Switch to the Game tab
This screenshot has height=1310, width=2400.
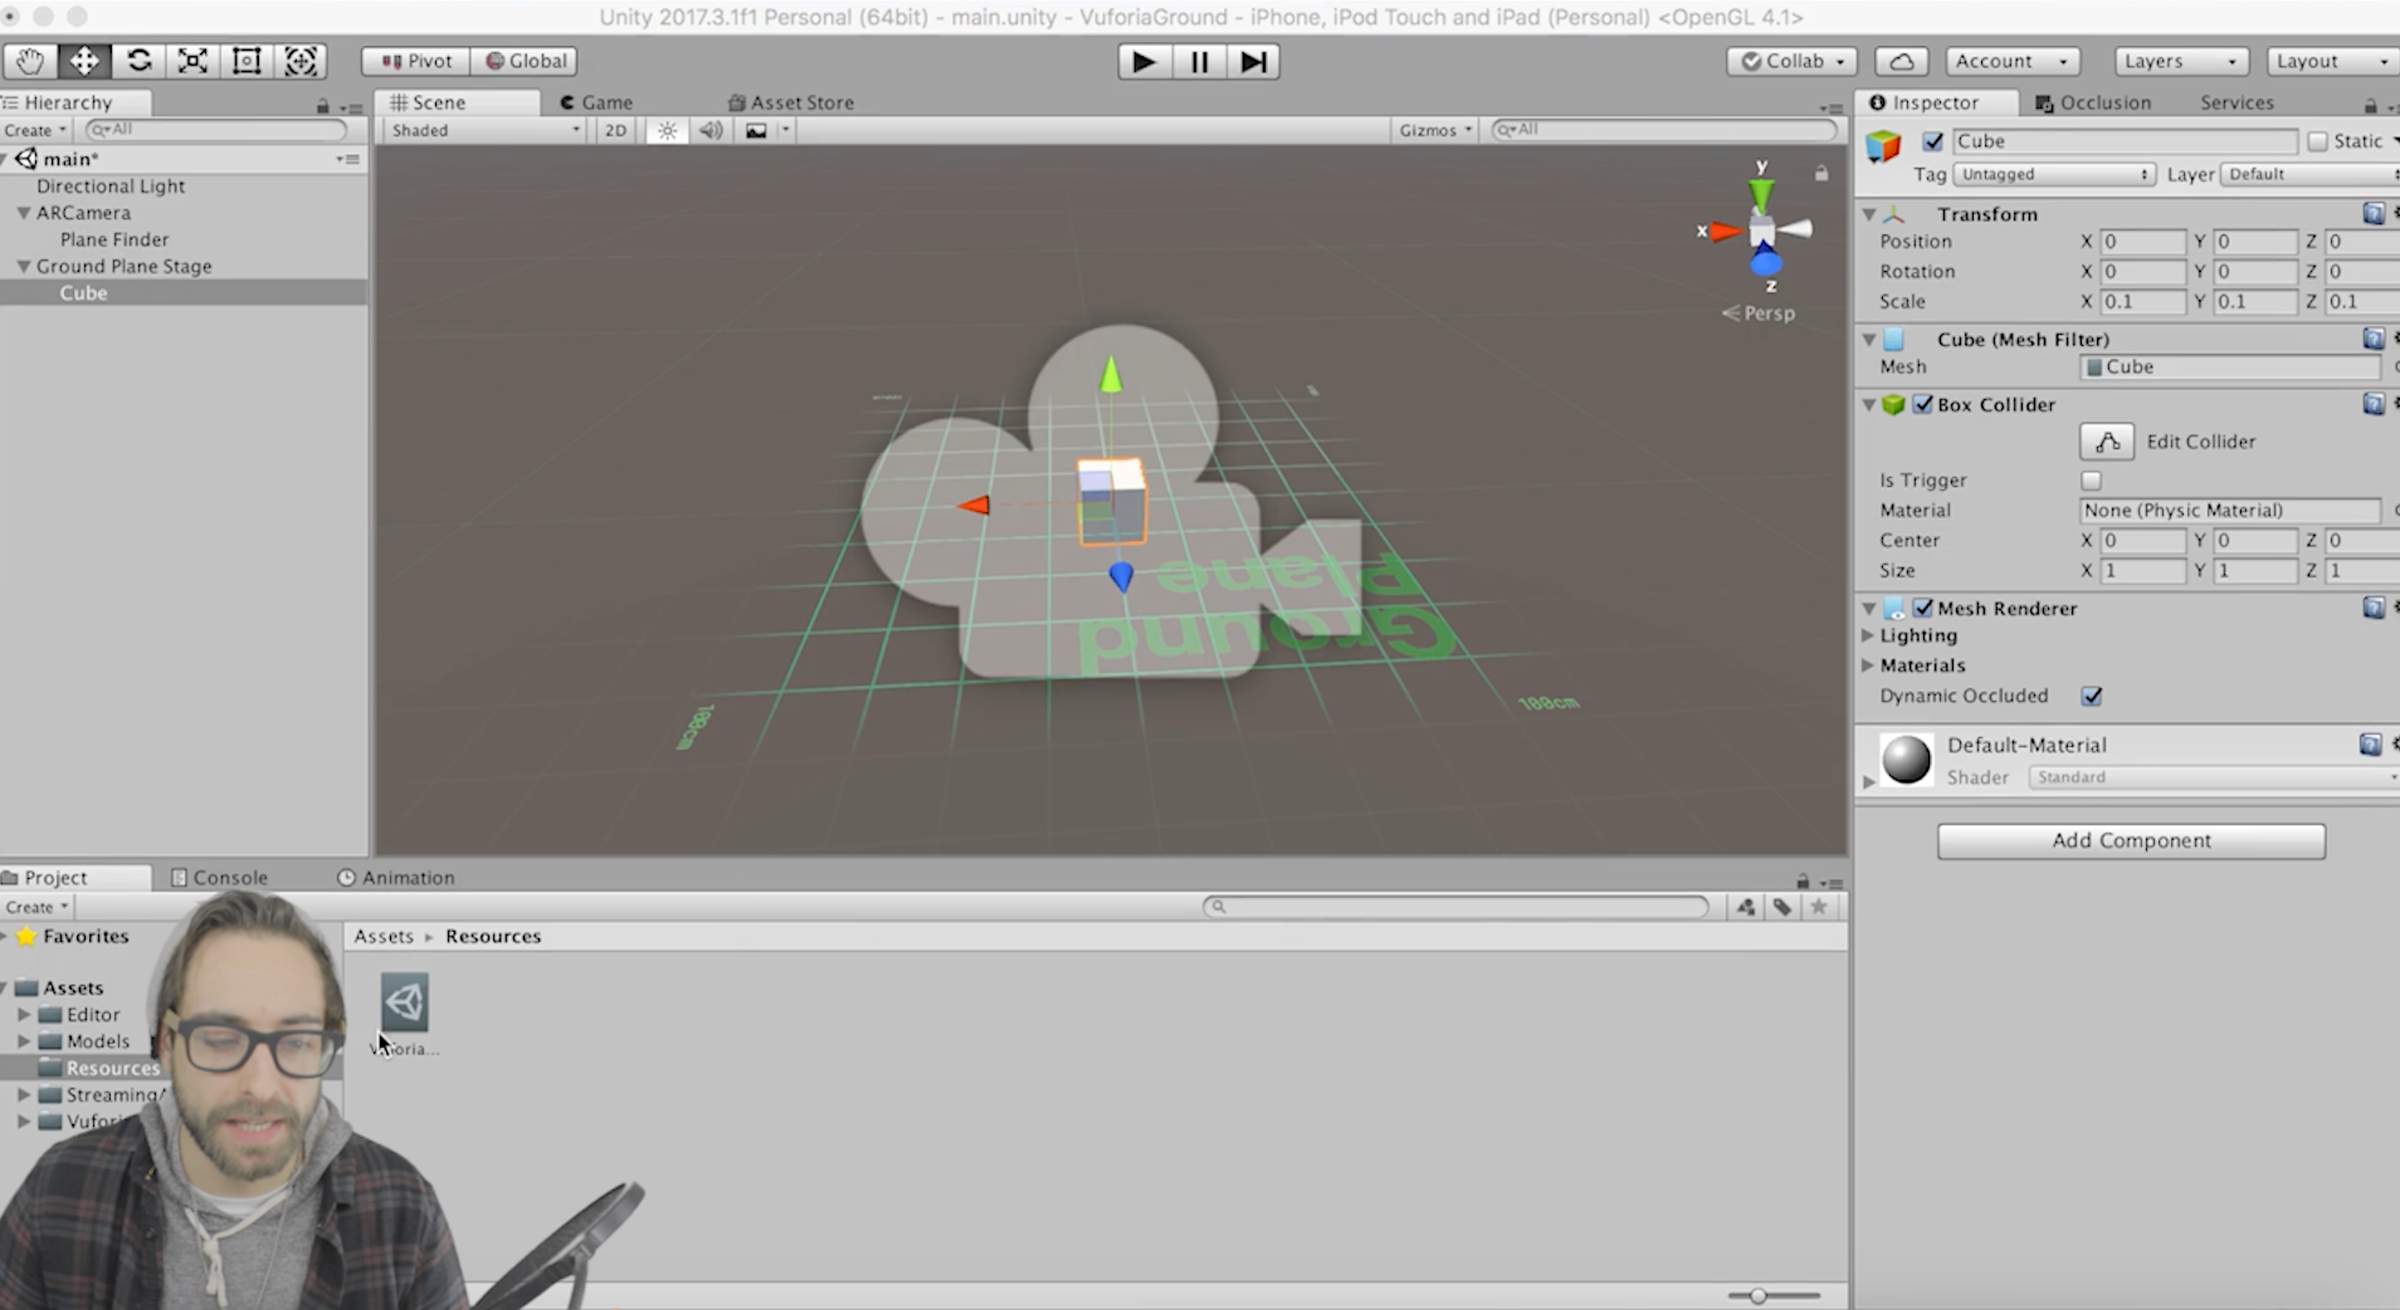[597, 102]
